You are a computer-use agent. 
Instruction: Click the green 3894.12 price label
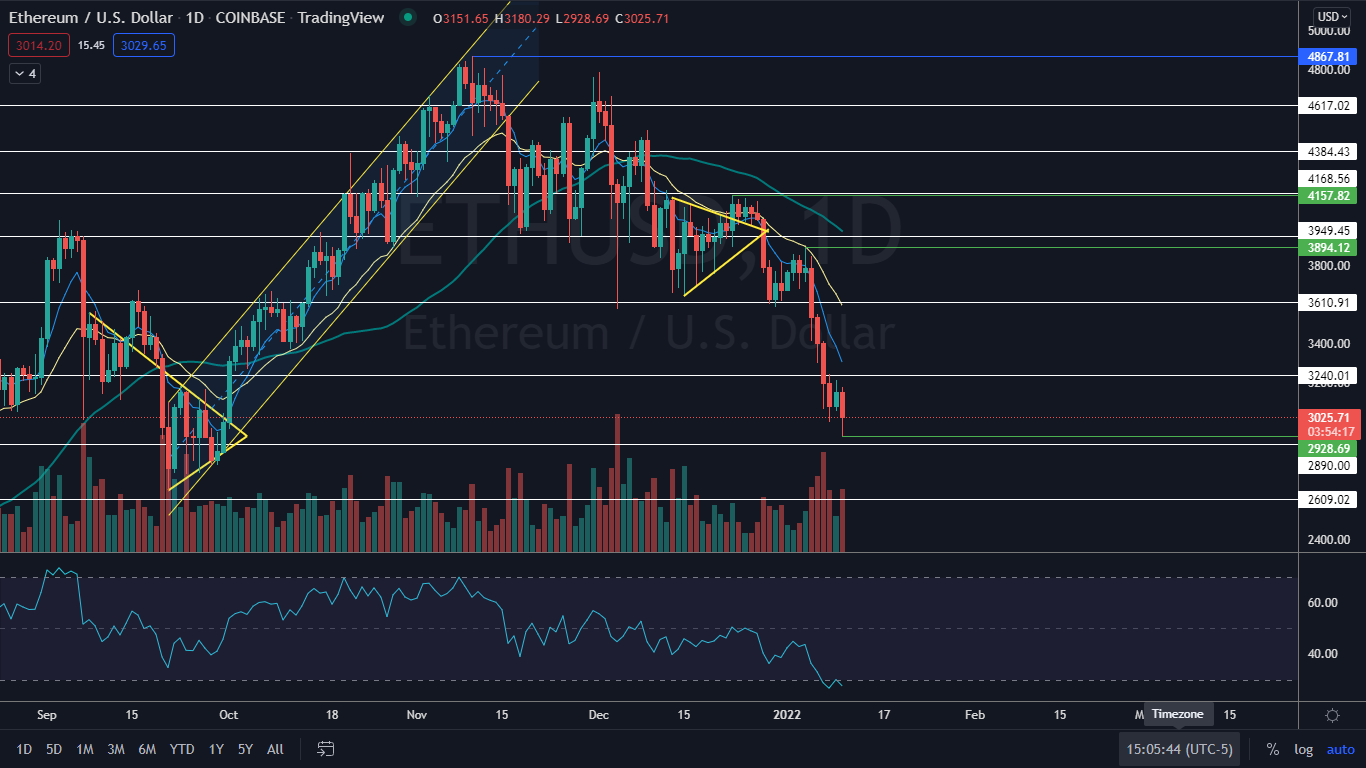1327,247
